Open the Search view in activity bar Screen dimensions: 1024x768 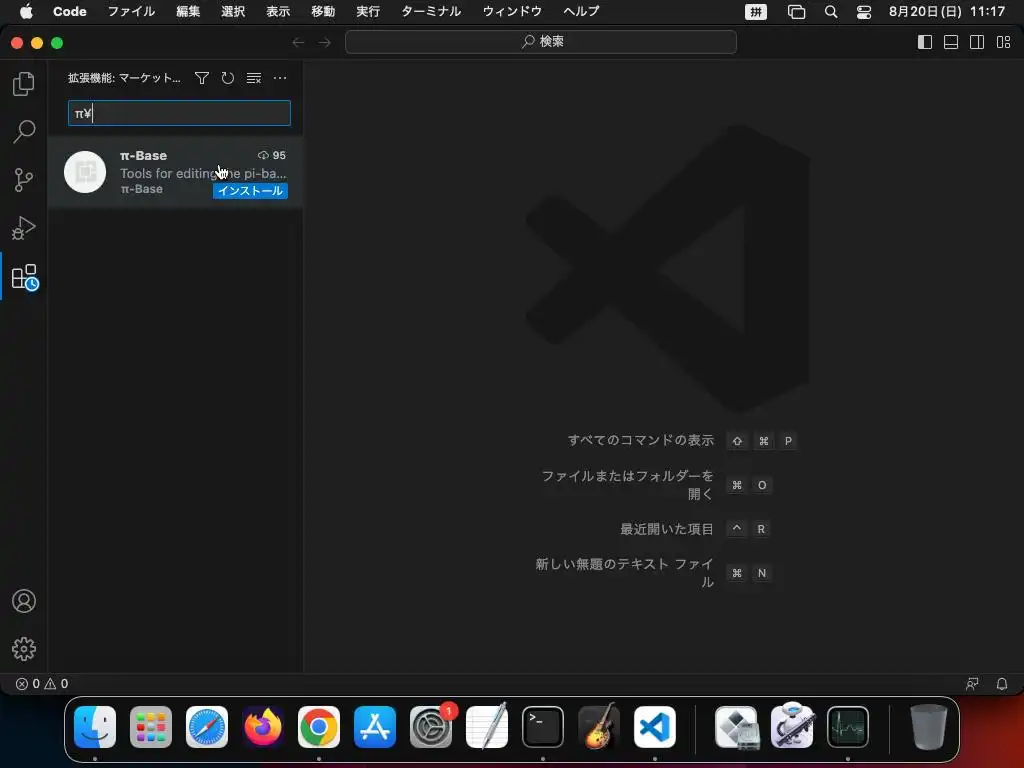pyautogui.click(x=24, y=131)
